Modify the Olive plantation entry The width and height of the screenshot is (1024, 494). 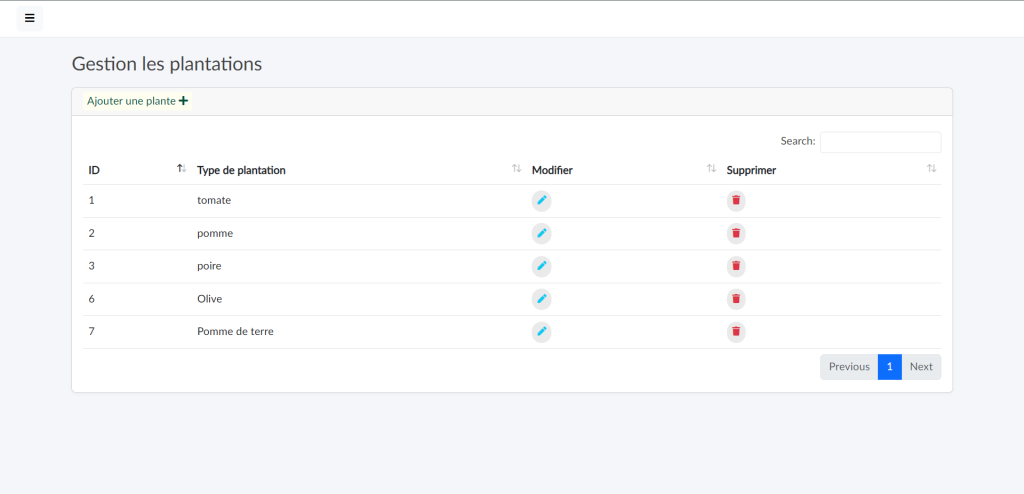coord(541,298)
